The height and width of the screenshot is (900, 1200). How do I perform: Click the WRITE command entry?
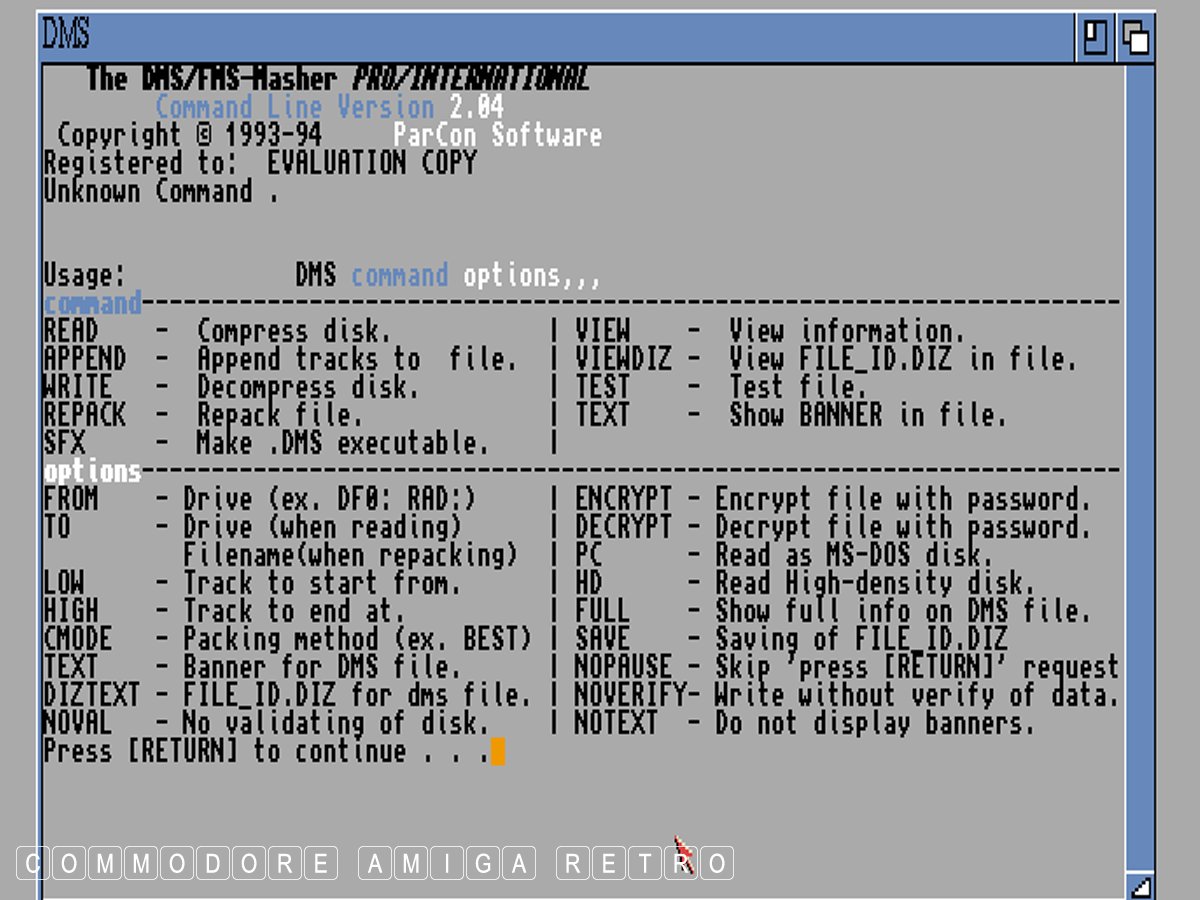click(x=78, y=387)
